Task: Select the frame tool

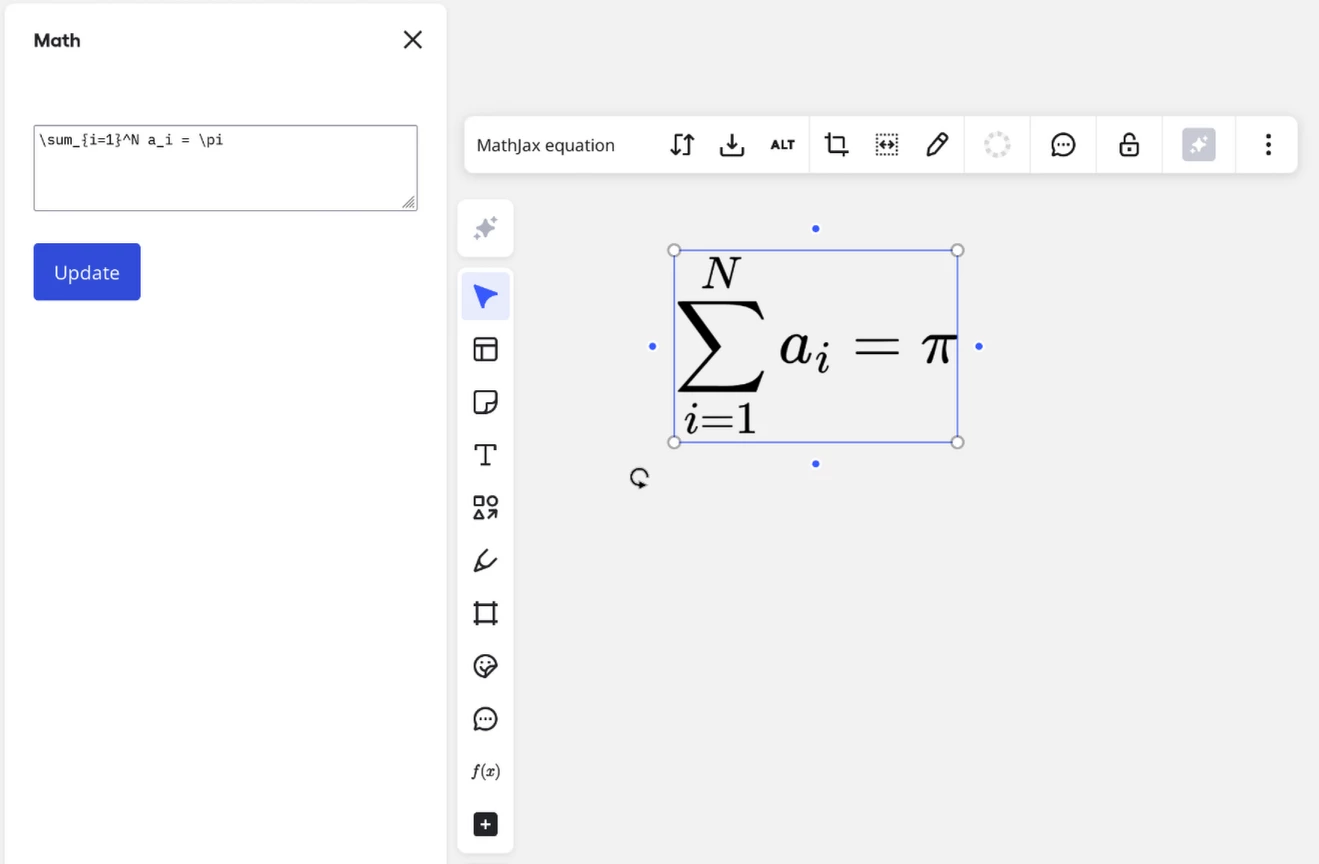Action: 485,613
